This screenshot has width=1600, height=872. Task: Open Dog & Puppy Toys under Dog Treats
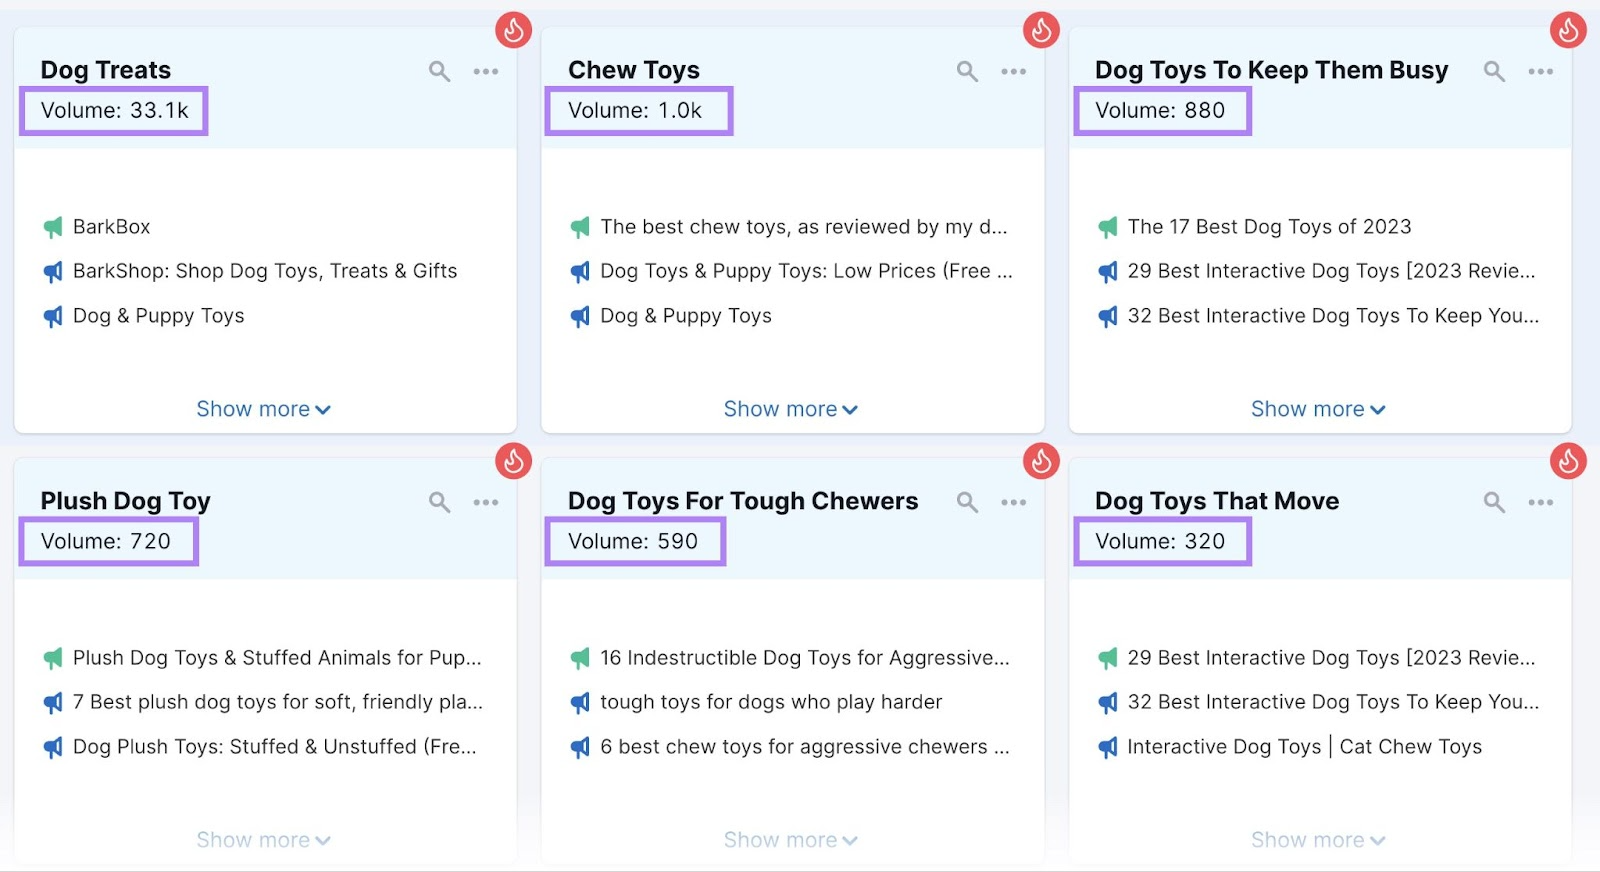pyautogui.click(x=159, y=316)
